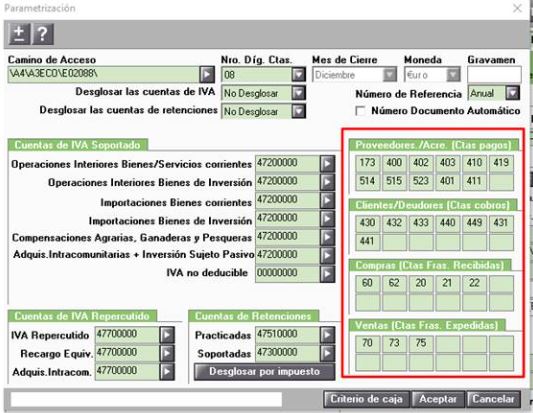Click the IVA Repercutido account field
The image size is (533, 413).
127,335
